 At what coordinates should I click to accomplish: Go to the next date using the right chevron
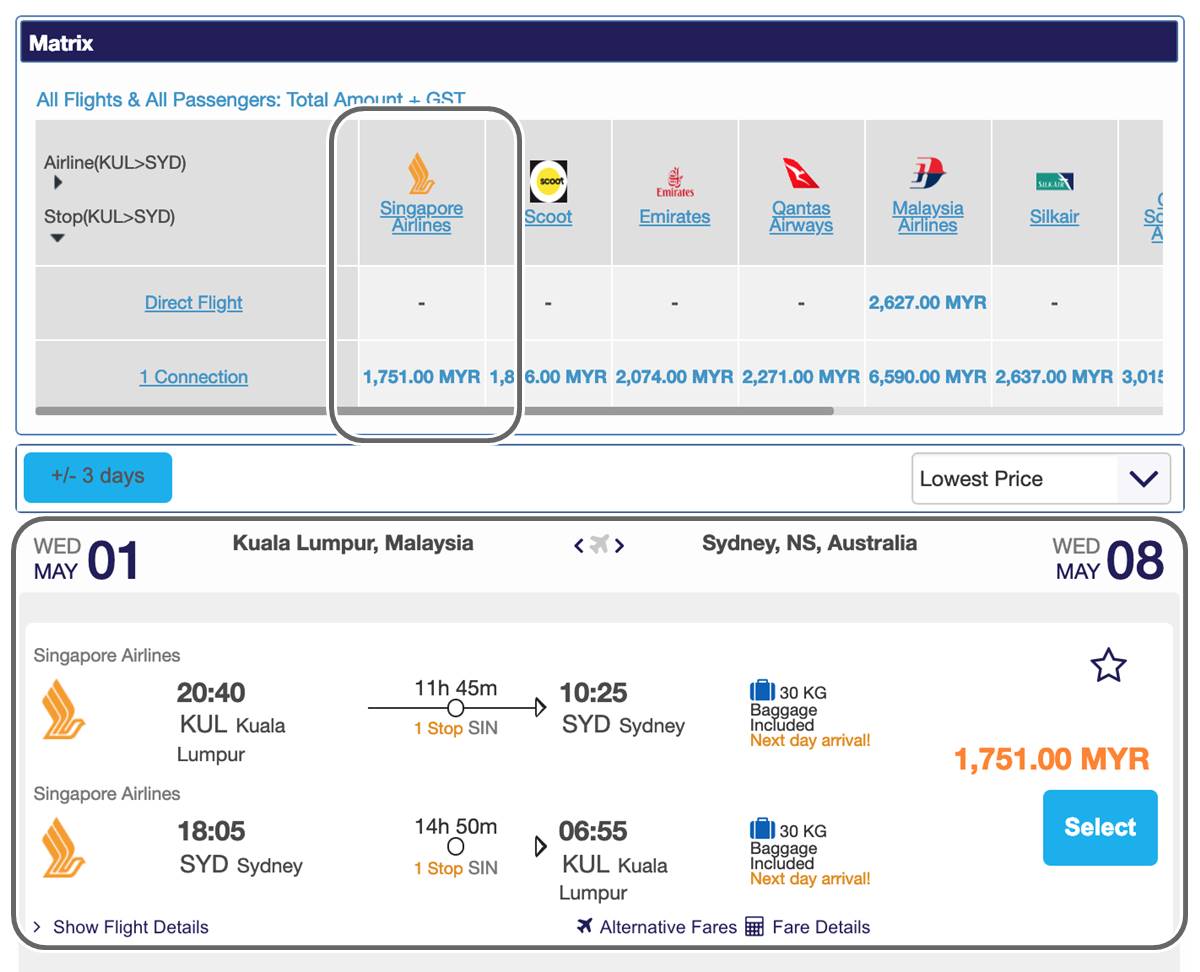point(620,545)
